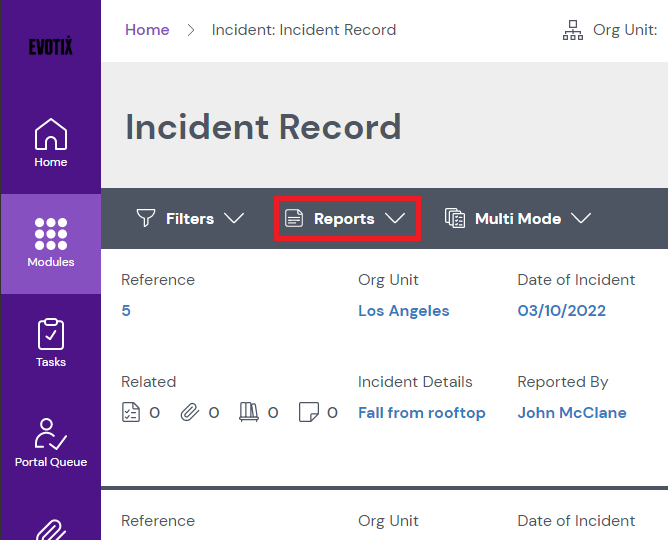The image size is (668, 540).
Task: Expand the Filters dropdown
Action: click(190, 218)
